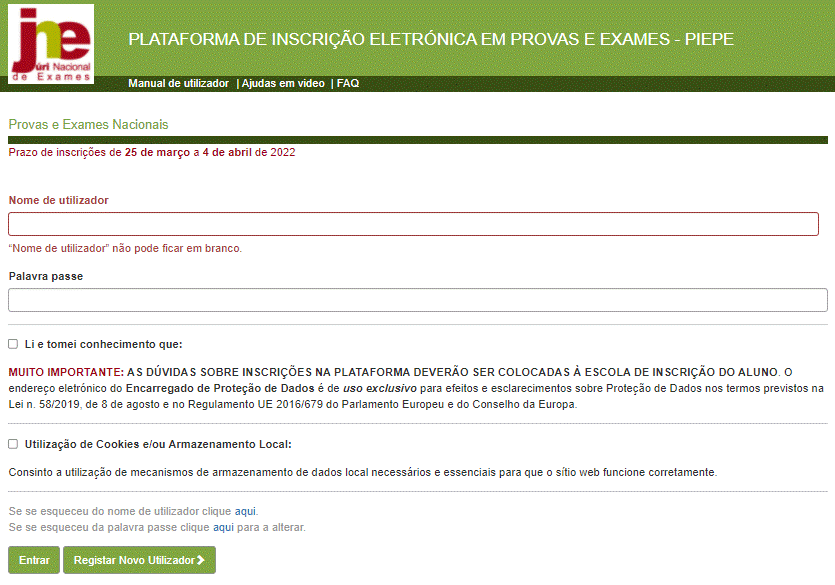Click the Registar Novo Utilizador button
This screenshot has height=585, width=835.
tap(138, 561)
